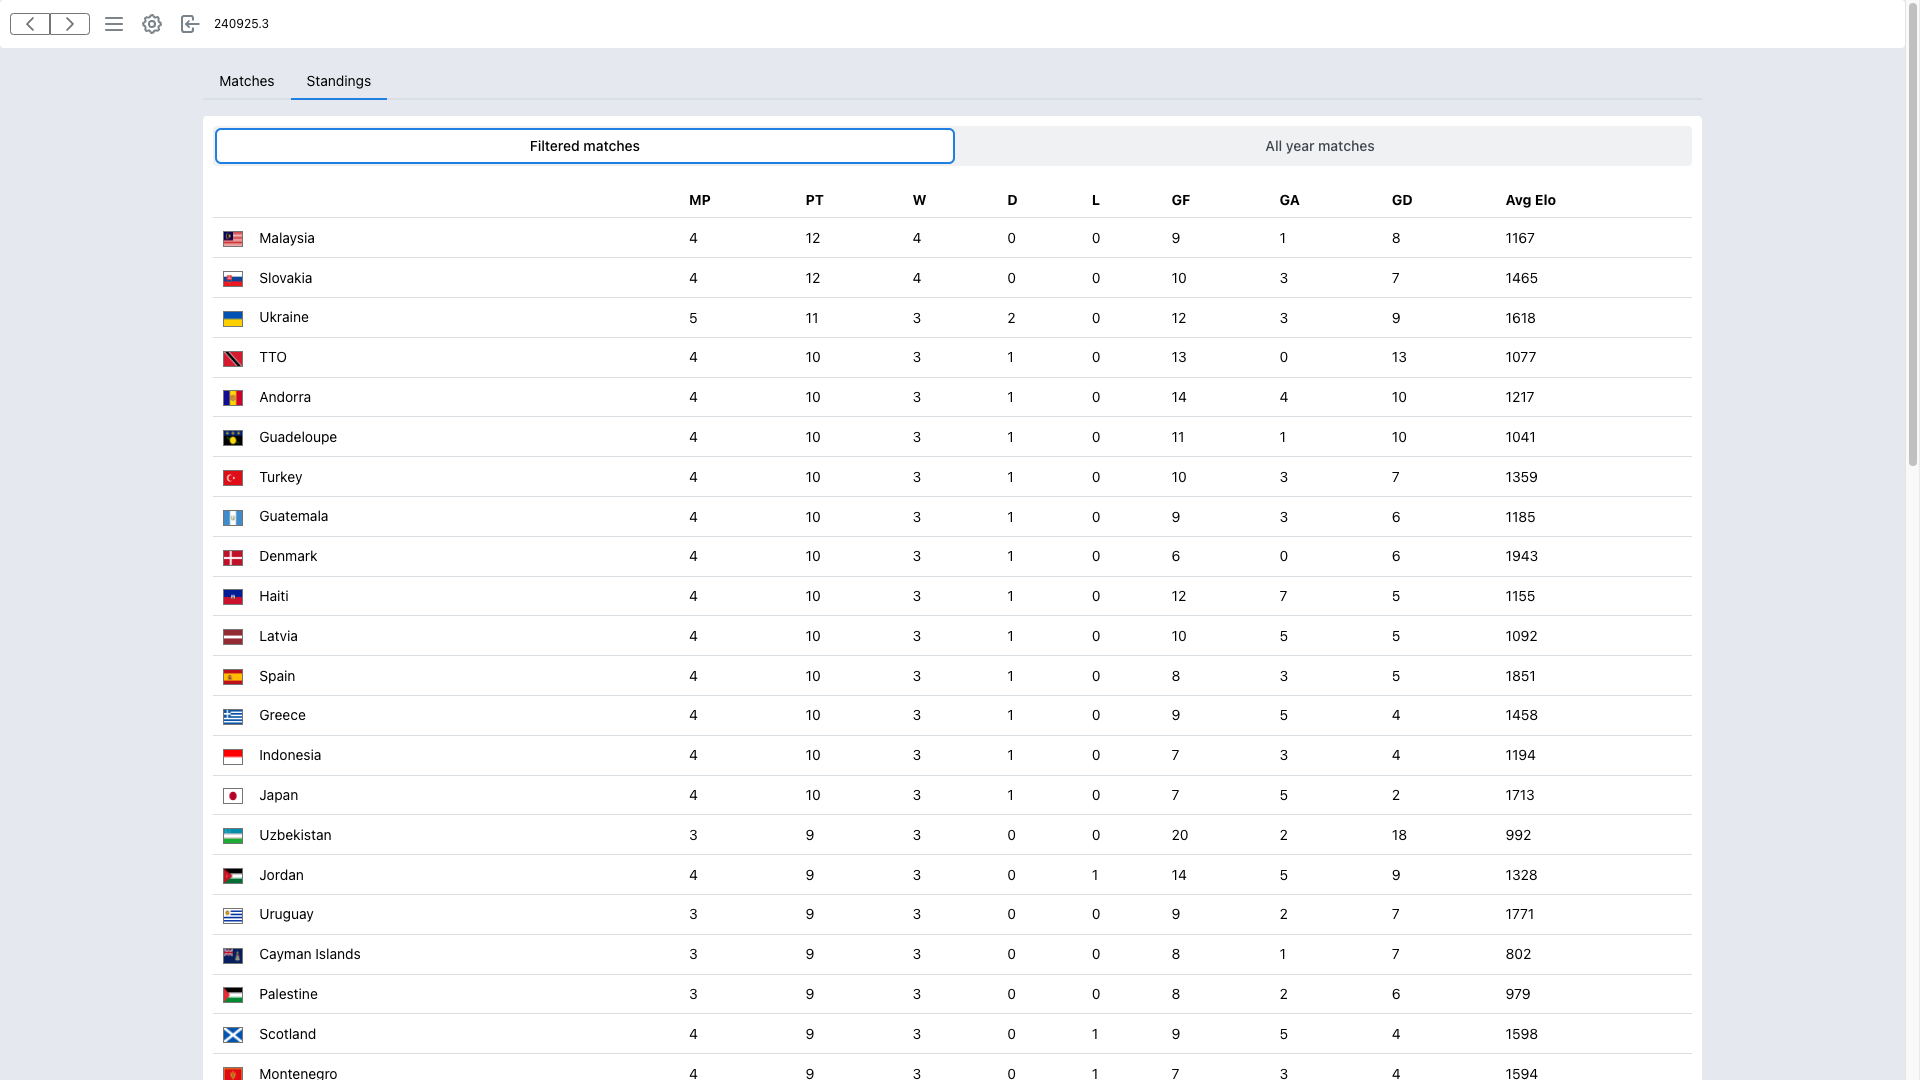Image resolution: width=1920 pixels, height=1080 pixels.
Task: Click the Ukraine flag icon
Action: click(233, 319)
